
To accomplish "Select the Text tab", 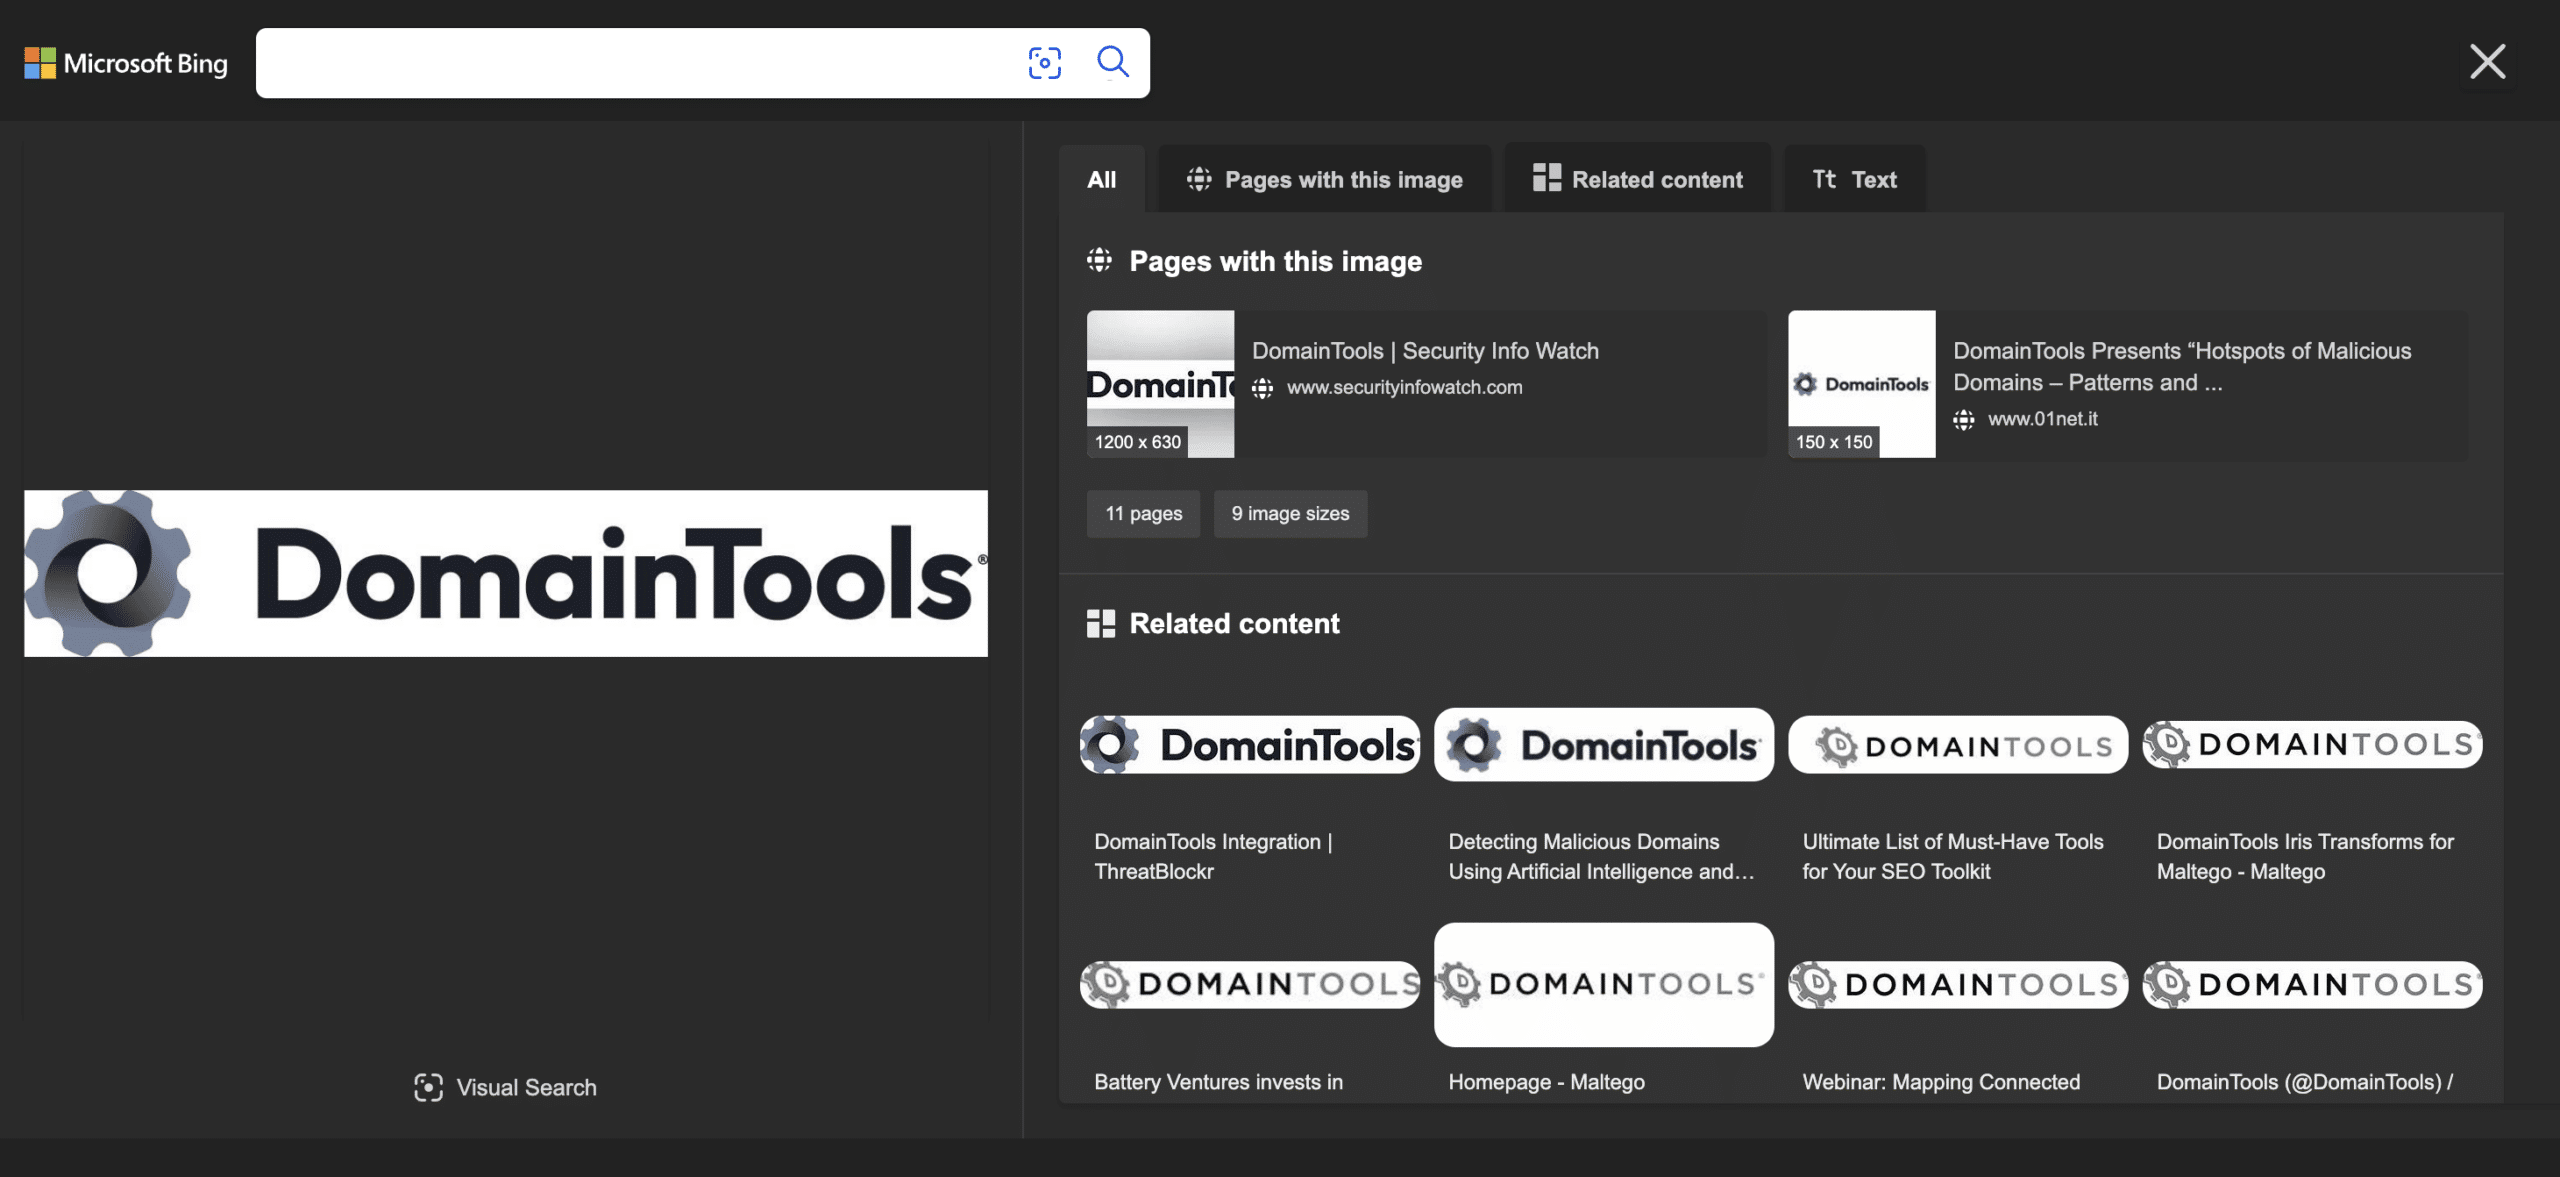I will click(x=1854, y=180).
